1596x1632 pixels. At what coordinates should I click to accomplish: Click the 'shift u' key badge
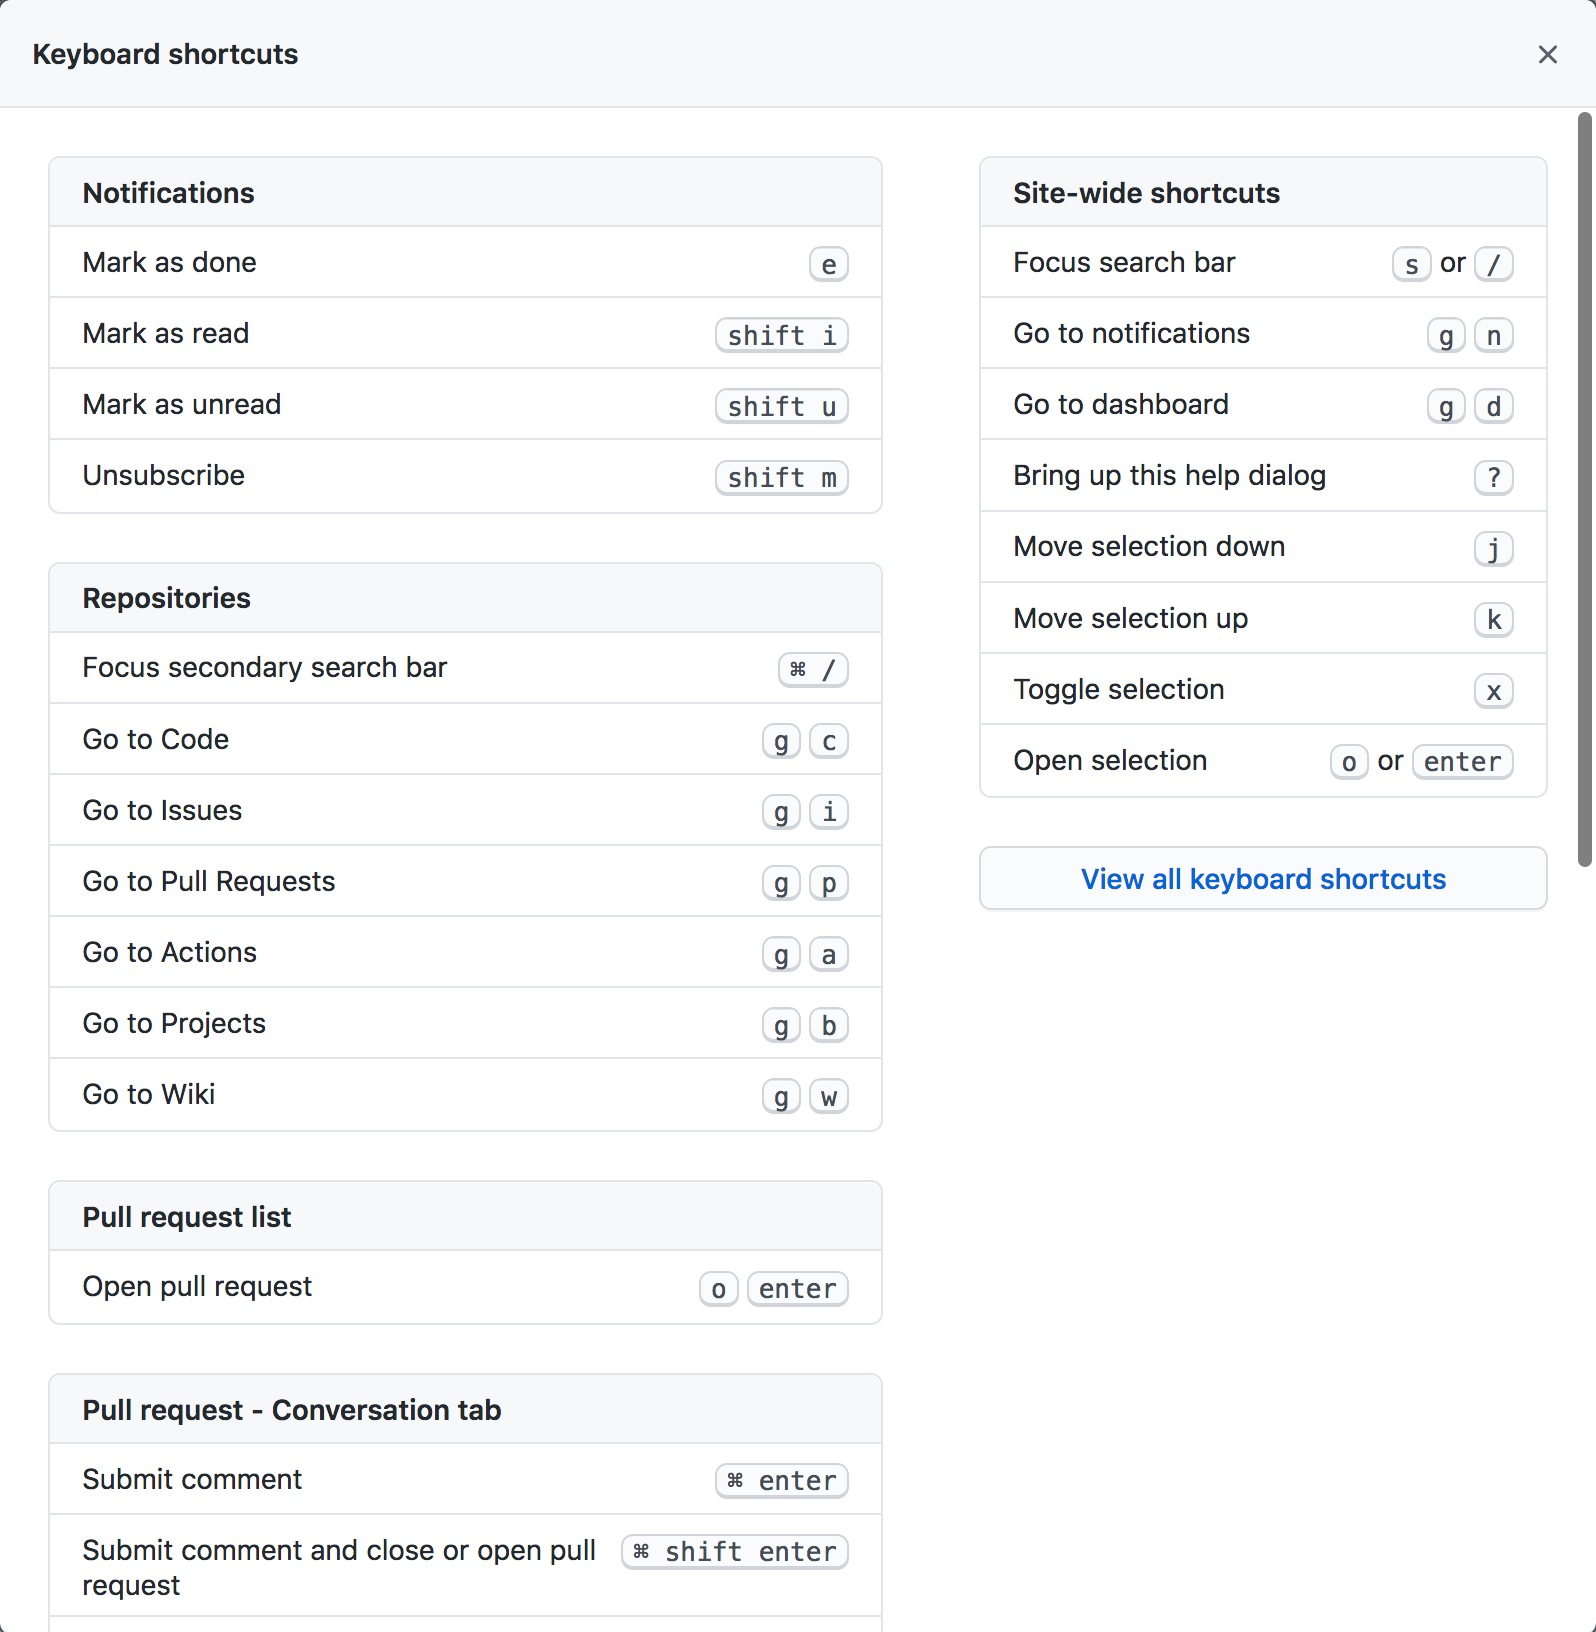(x=781, y=407)
